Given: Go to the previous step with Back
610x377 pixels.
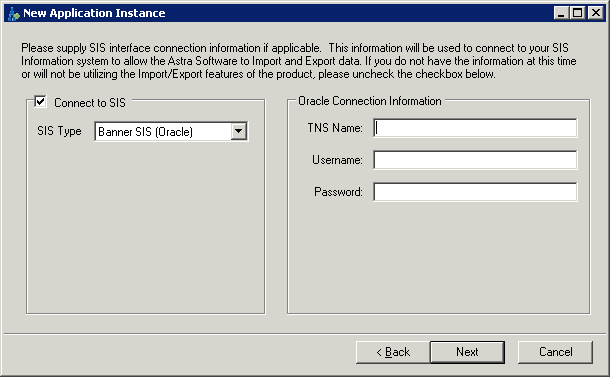Looking at the screenshot, I should pyautogui.click(x=393, y=352).
